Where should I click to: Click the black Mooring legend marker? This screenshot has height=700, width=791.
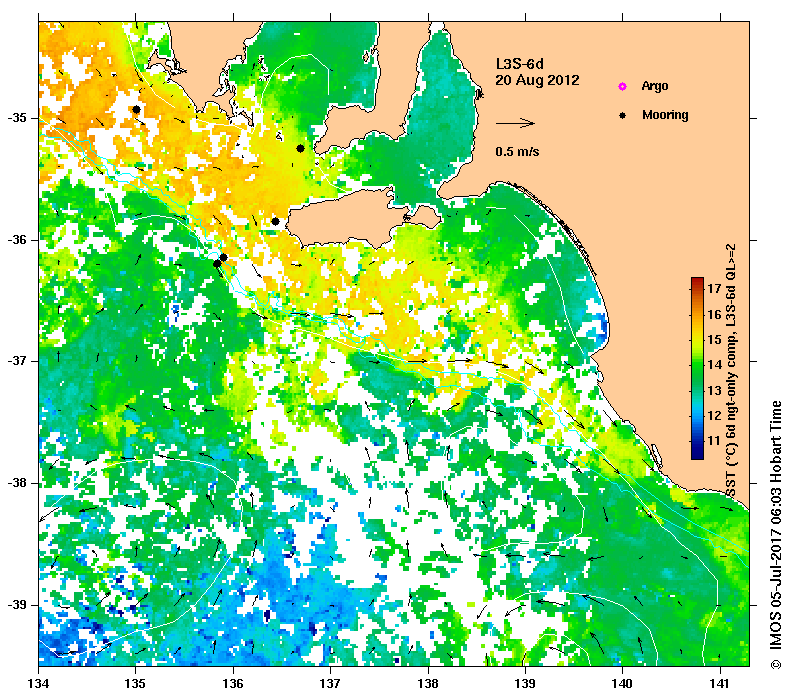tap(623, 115)
